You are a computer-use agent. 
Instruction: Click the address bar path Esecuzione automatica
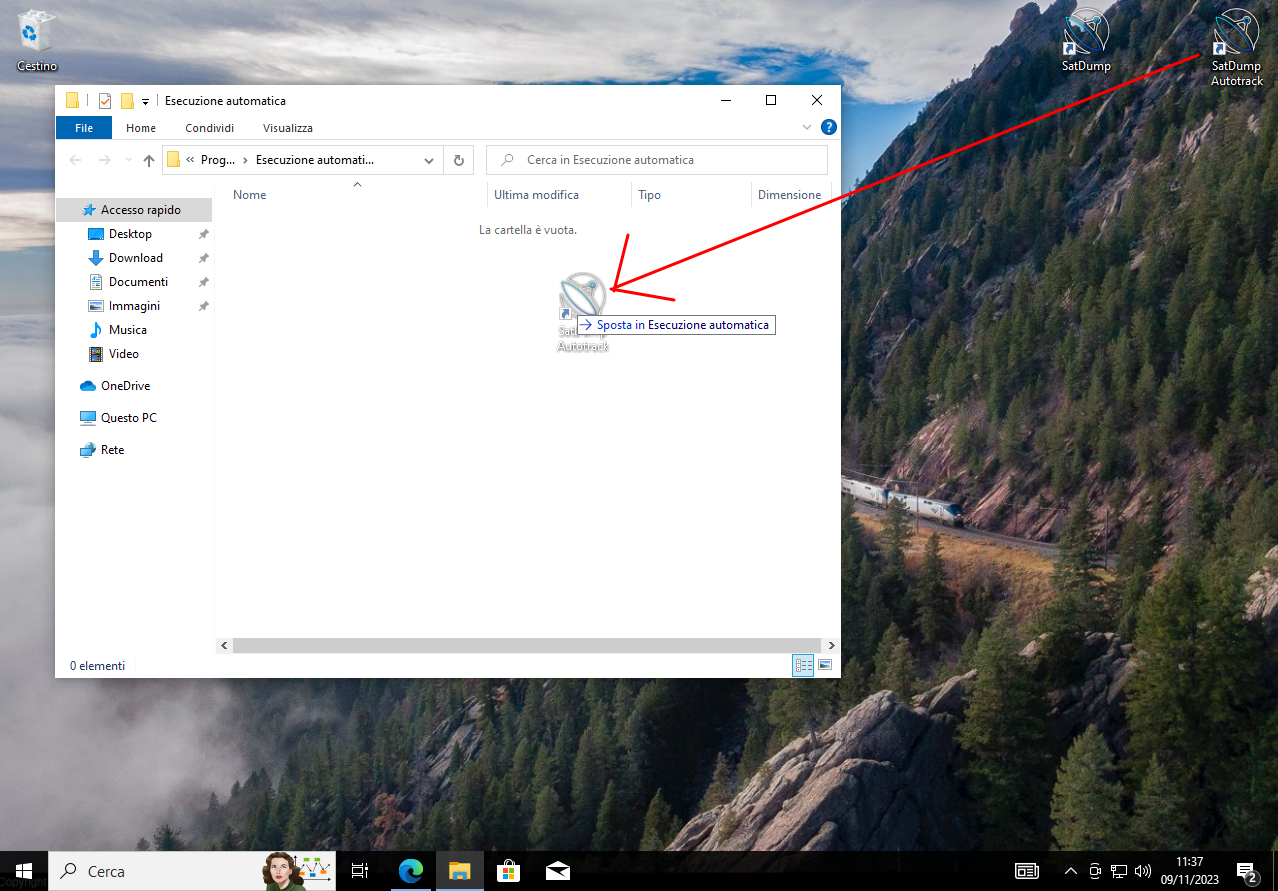pos(315,160)
